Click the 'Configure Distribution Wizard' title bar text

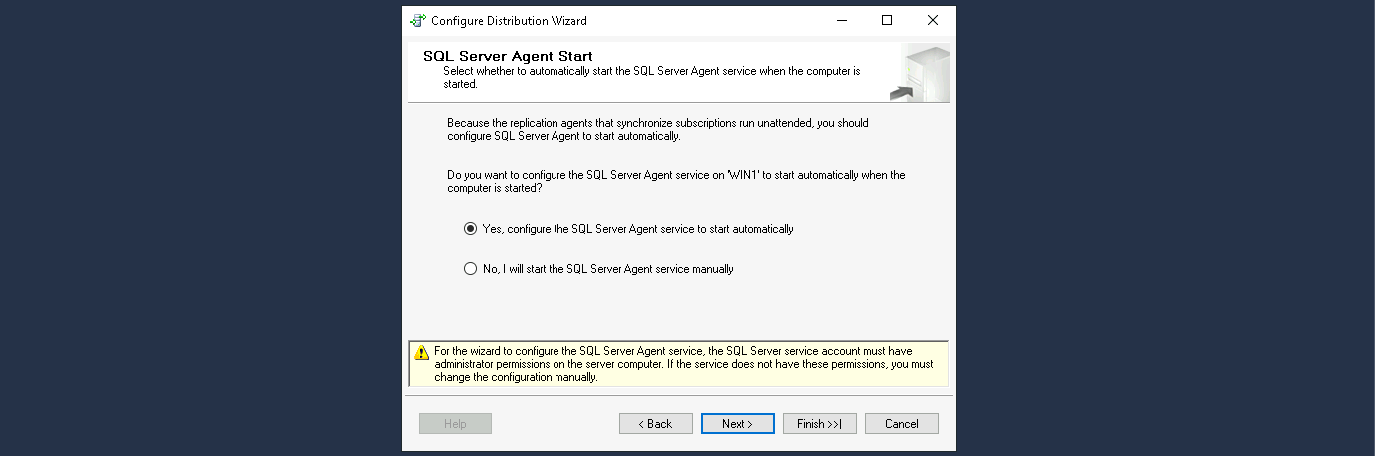pos(508,20)
